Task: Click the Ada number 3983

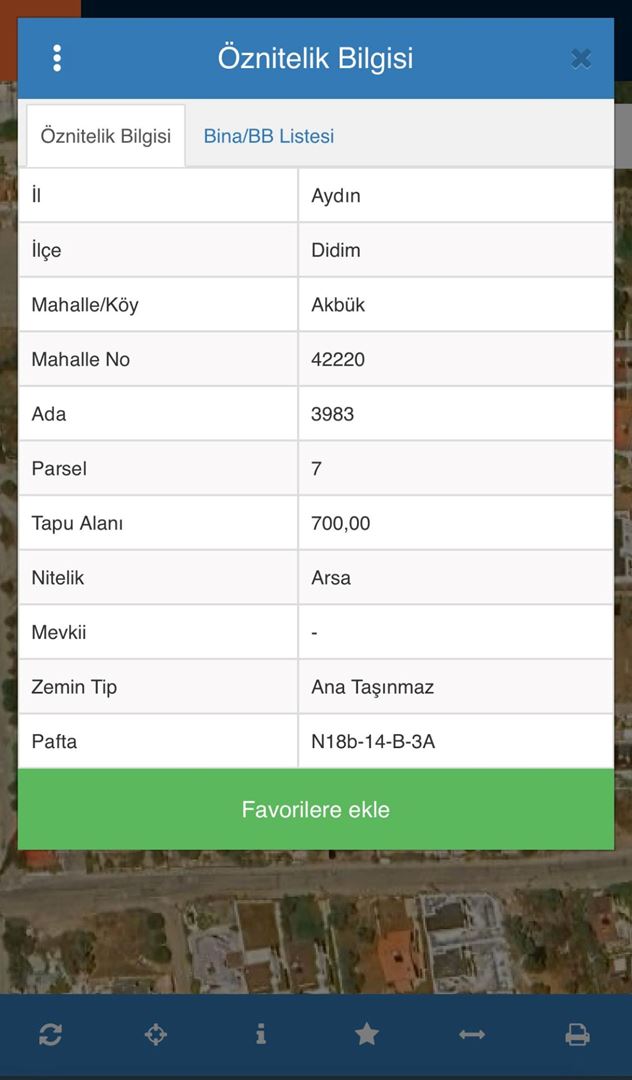Action: pyautogui.click(x=333, y=414)
